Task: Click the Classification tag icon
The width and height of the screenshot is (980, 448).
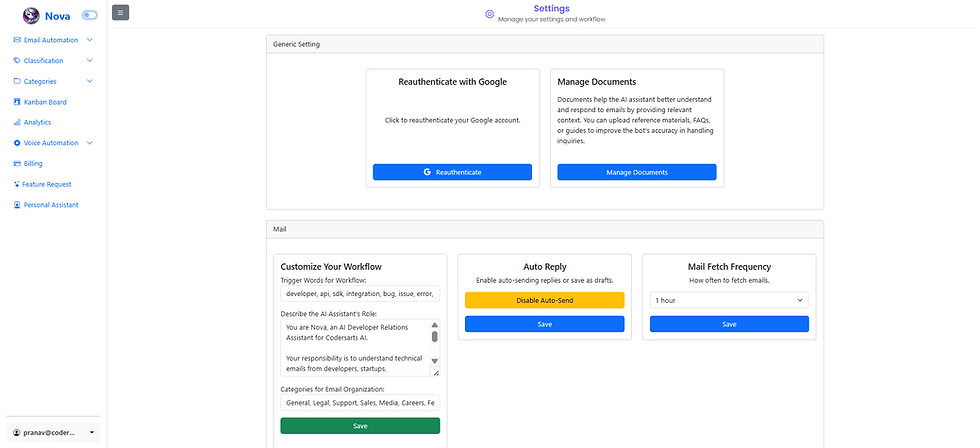Action: tap(17, 61)
